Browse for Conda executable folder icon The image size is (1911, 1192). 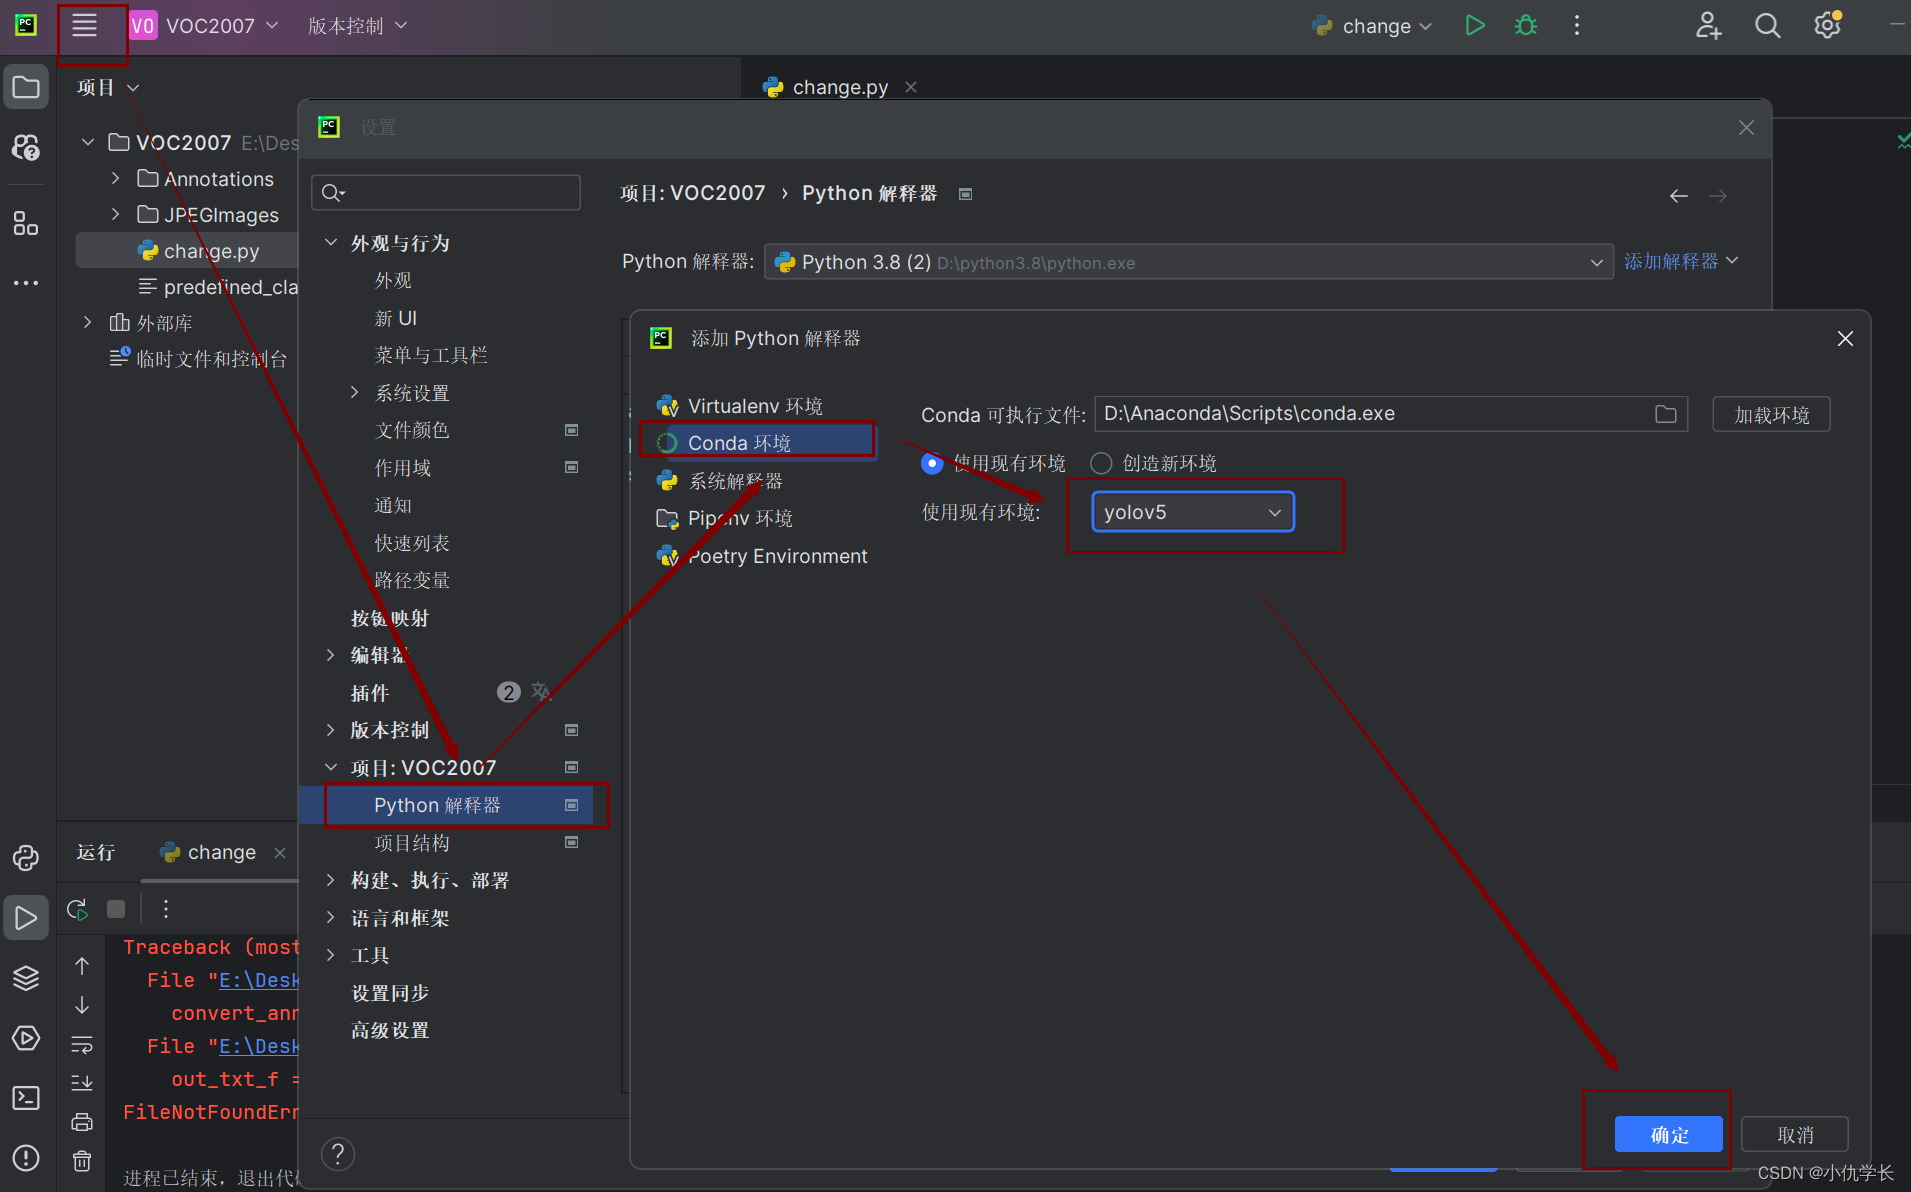[x=1665, y=414]
